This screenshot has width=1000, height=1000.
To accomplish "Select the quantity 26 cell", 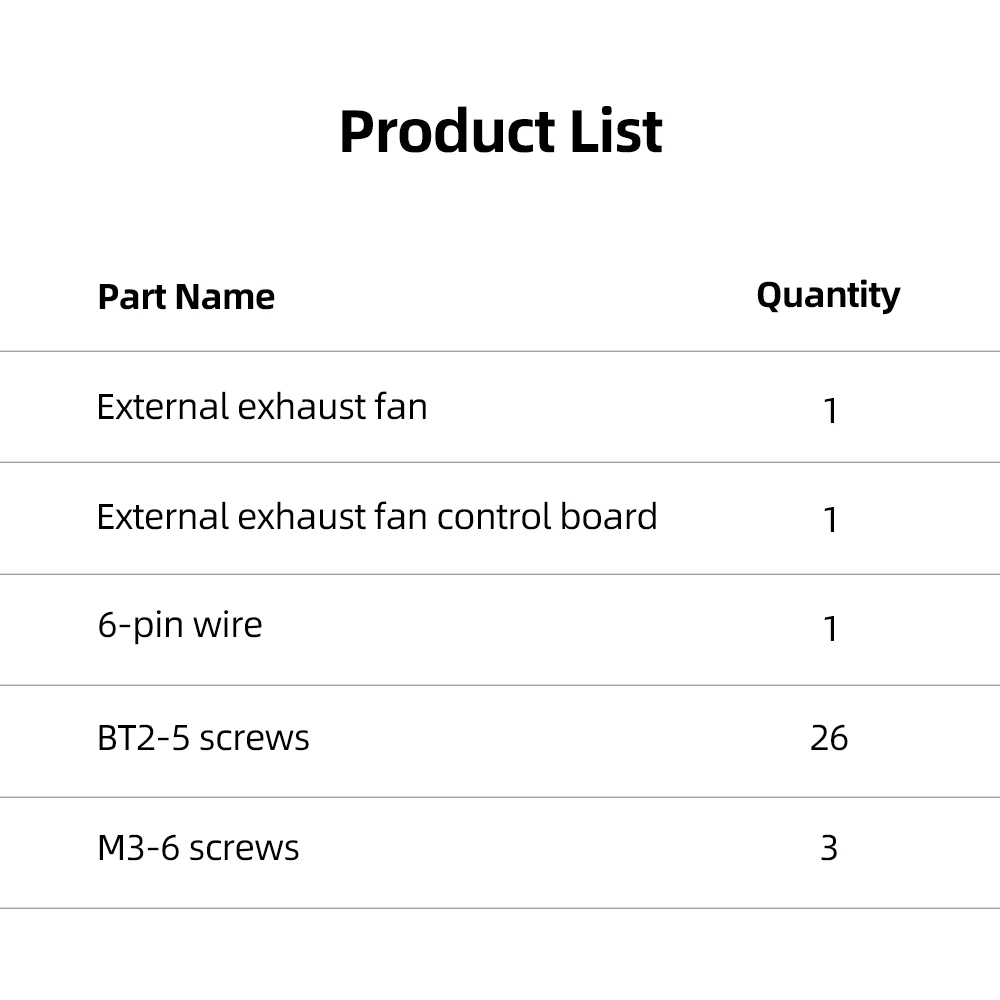I will [x=829, y=739].
